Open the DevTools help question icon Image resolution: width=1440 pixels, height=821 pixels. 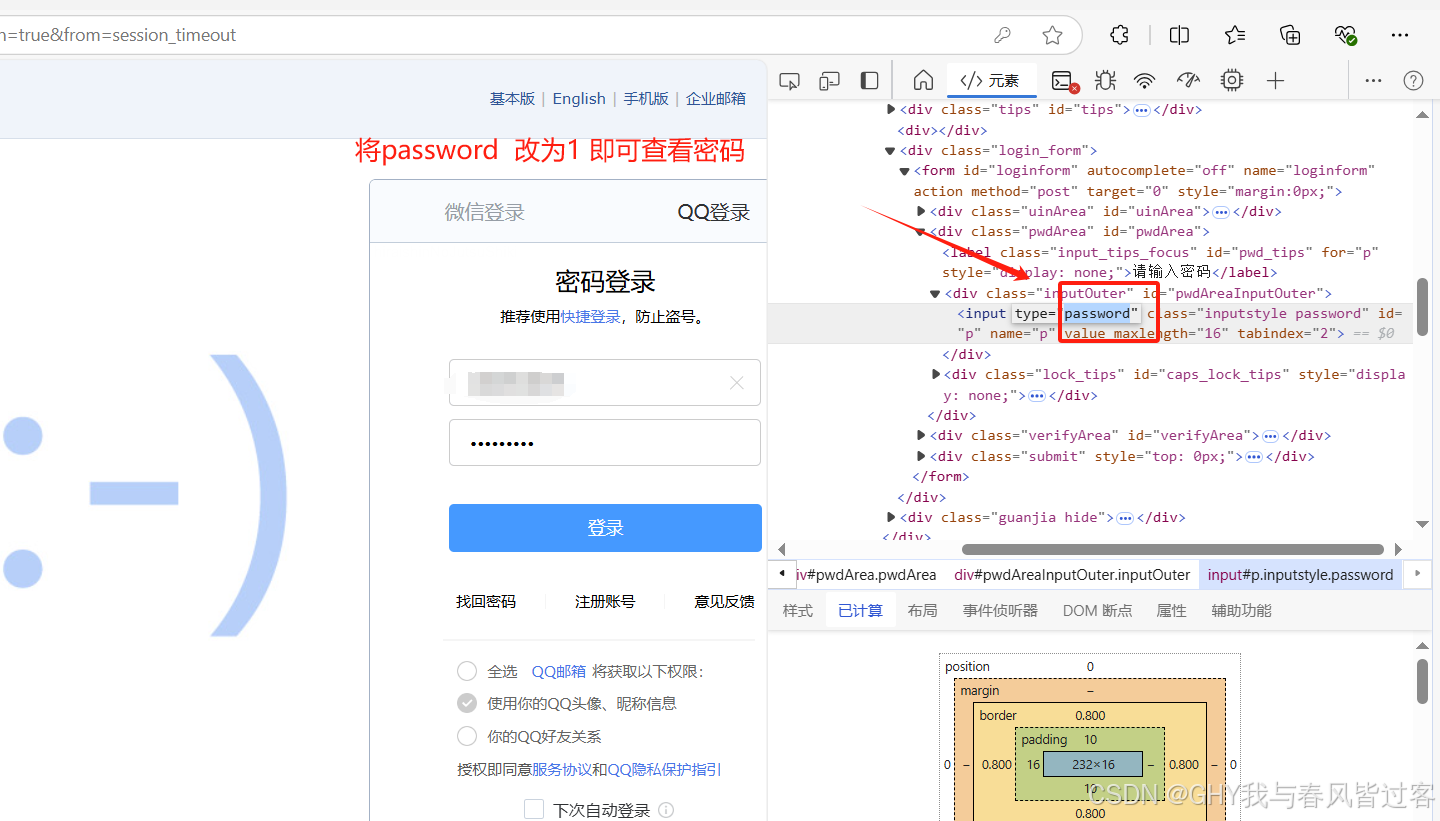1413,81
